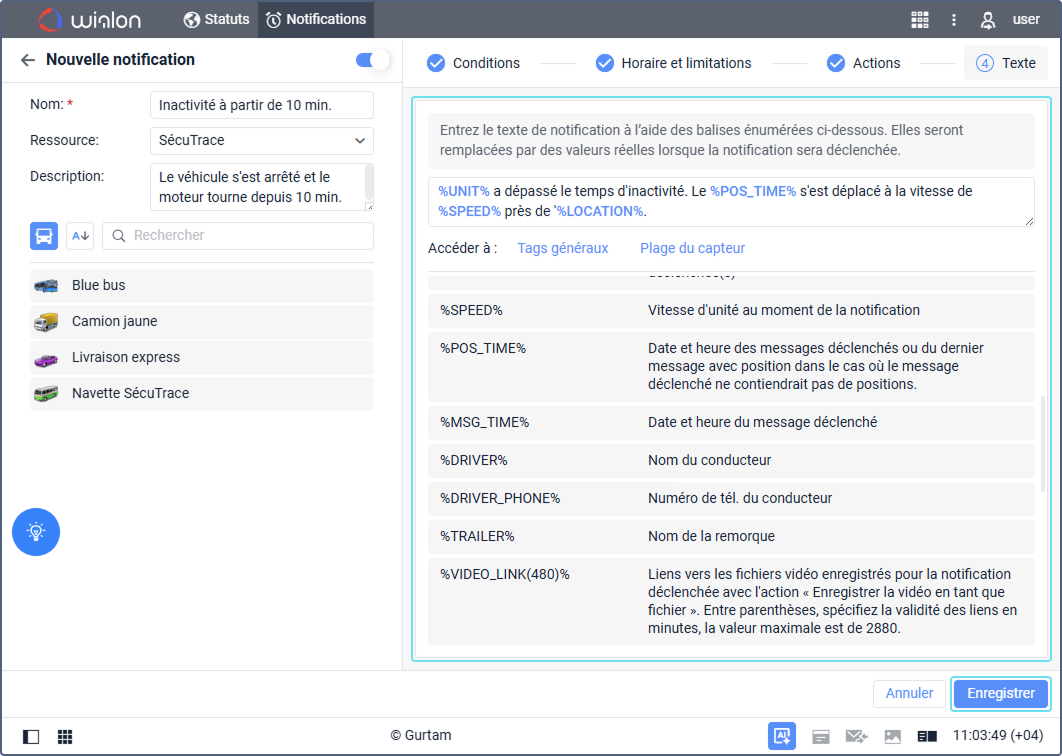Click the bottom-left grid menu icon
The height and width of the screenshot is (756, 1062).
[x=65, y=737]
